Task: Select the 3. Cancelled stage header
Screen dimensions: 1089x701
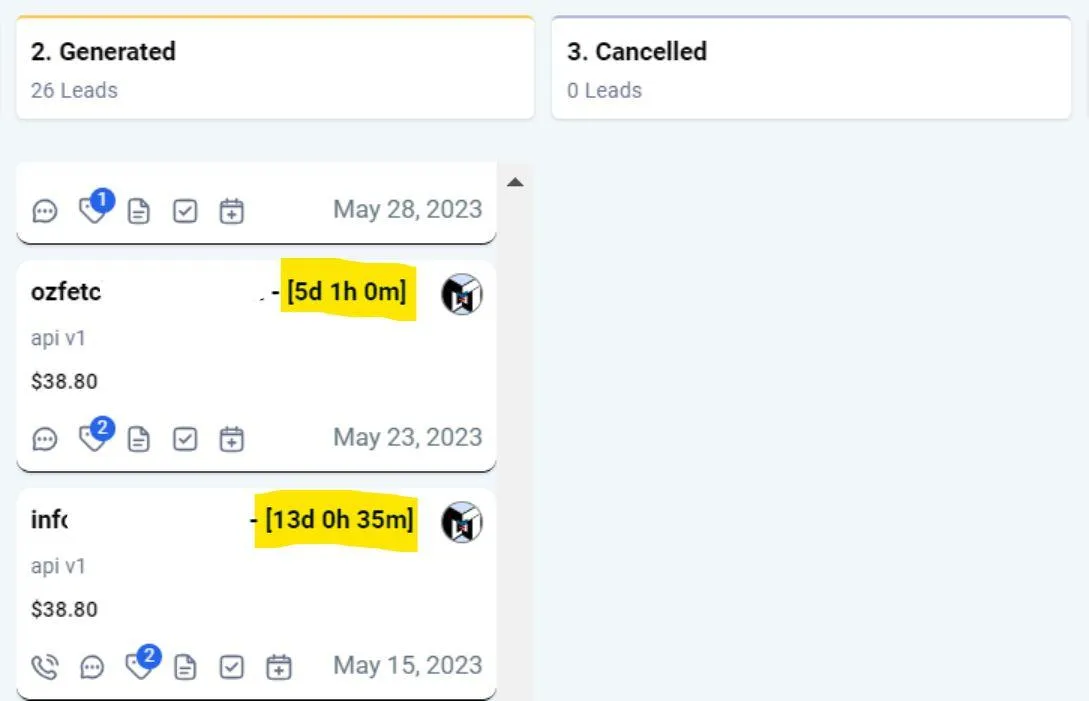Action: click(x=811, y=68)
